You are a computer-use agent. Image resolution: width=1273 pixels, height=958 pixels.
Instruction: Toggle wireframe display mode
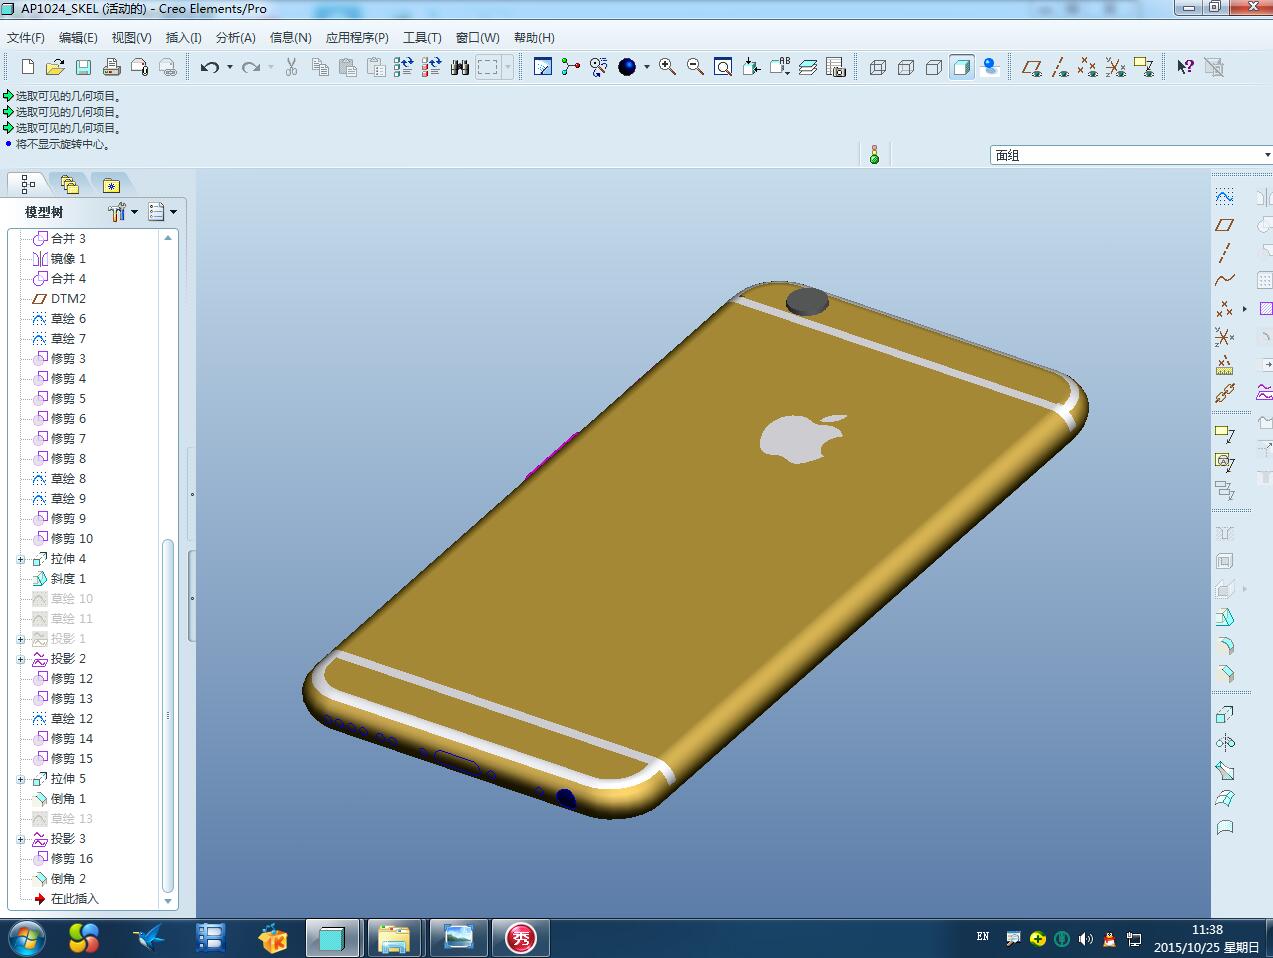click(x=878, y=67)
